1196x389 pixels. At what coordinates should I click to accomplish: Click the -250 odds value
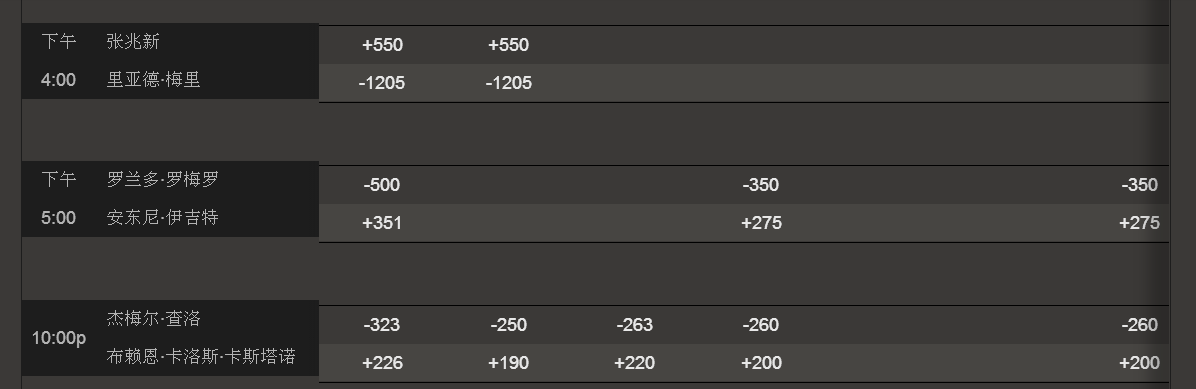click(x=509, y=326)
